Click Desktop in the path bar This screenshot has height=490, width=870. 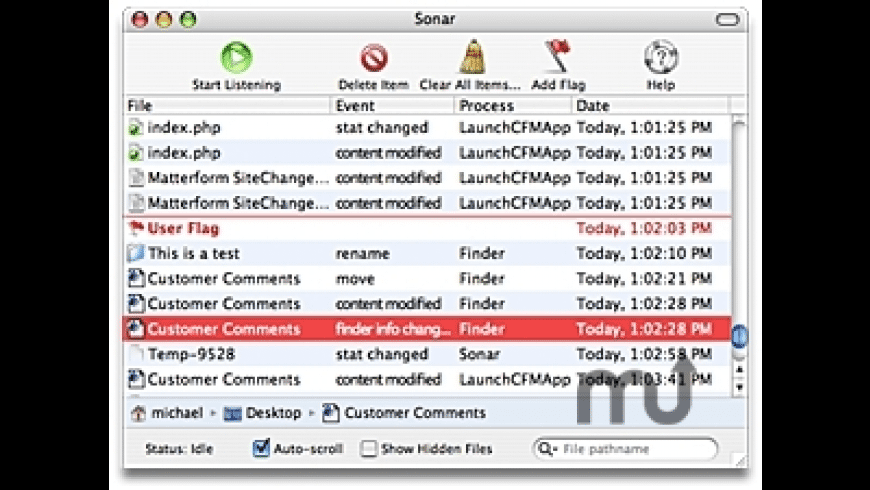(x=273, y=413)
